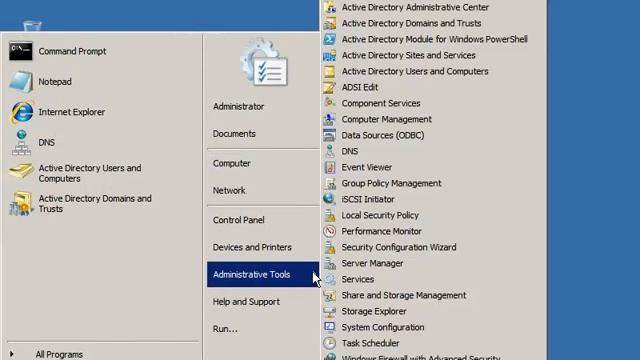The height and width of the screenshot is (360, 640).
Task: Click Active Directory Module for Windows PowerShell icon
Action: point(329,39)
